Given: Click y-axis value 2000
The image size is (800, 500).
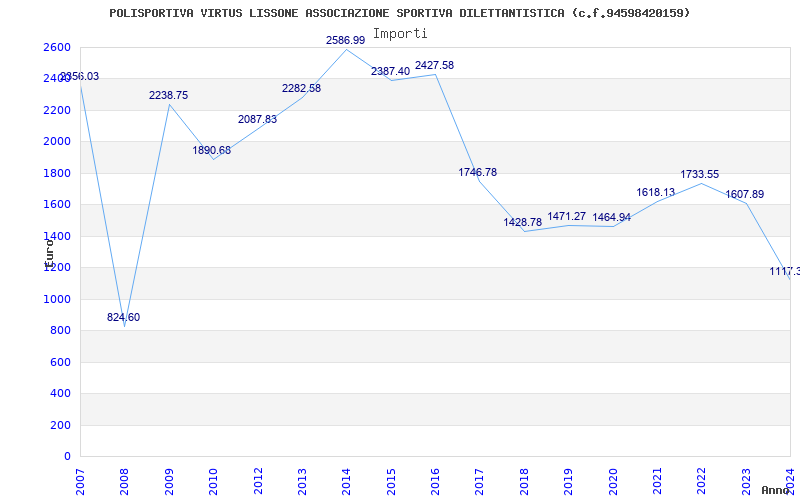Looking at the screenshot, I should point(57,142).
